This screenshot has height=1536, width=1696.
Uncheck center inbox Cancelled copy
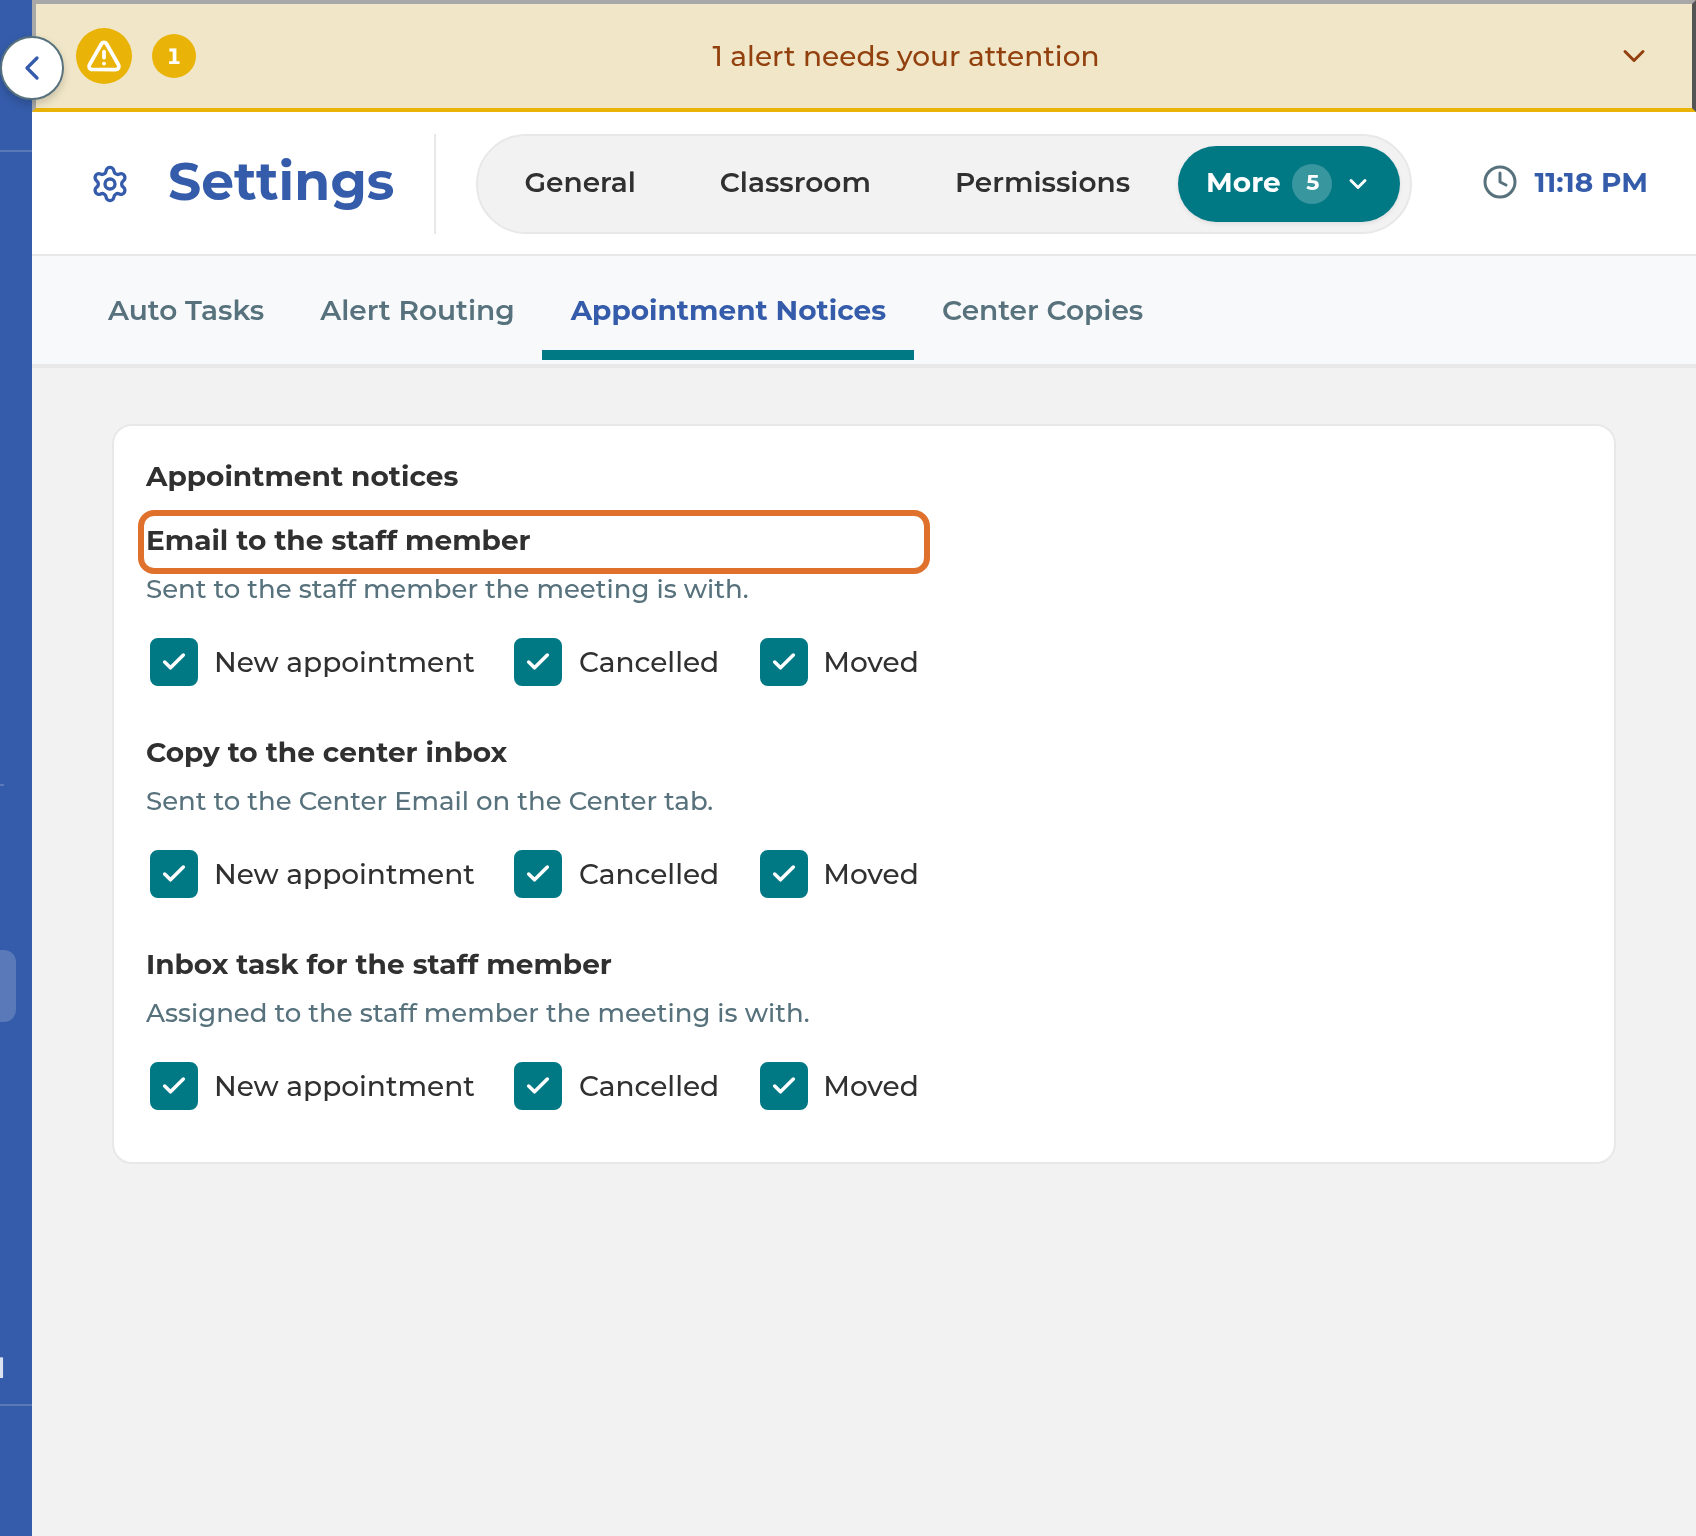[538, 874]
